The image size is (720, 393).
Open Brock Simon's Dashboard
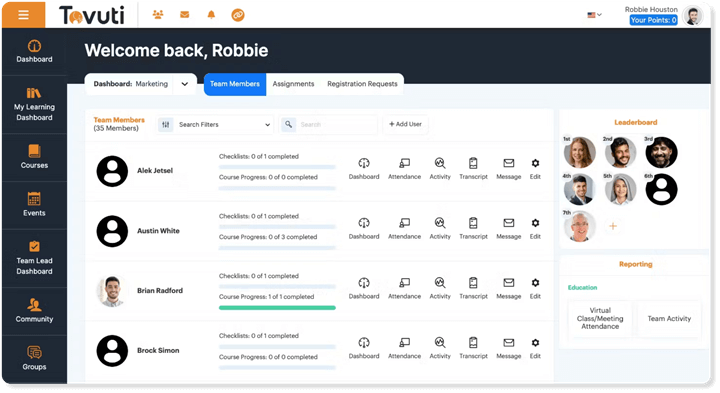(364, 348)
